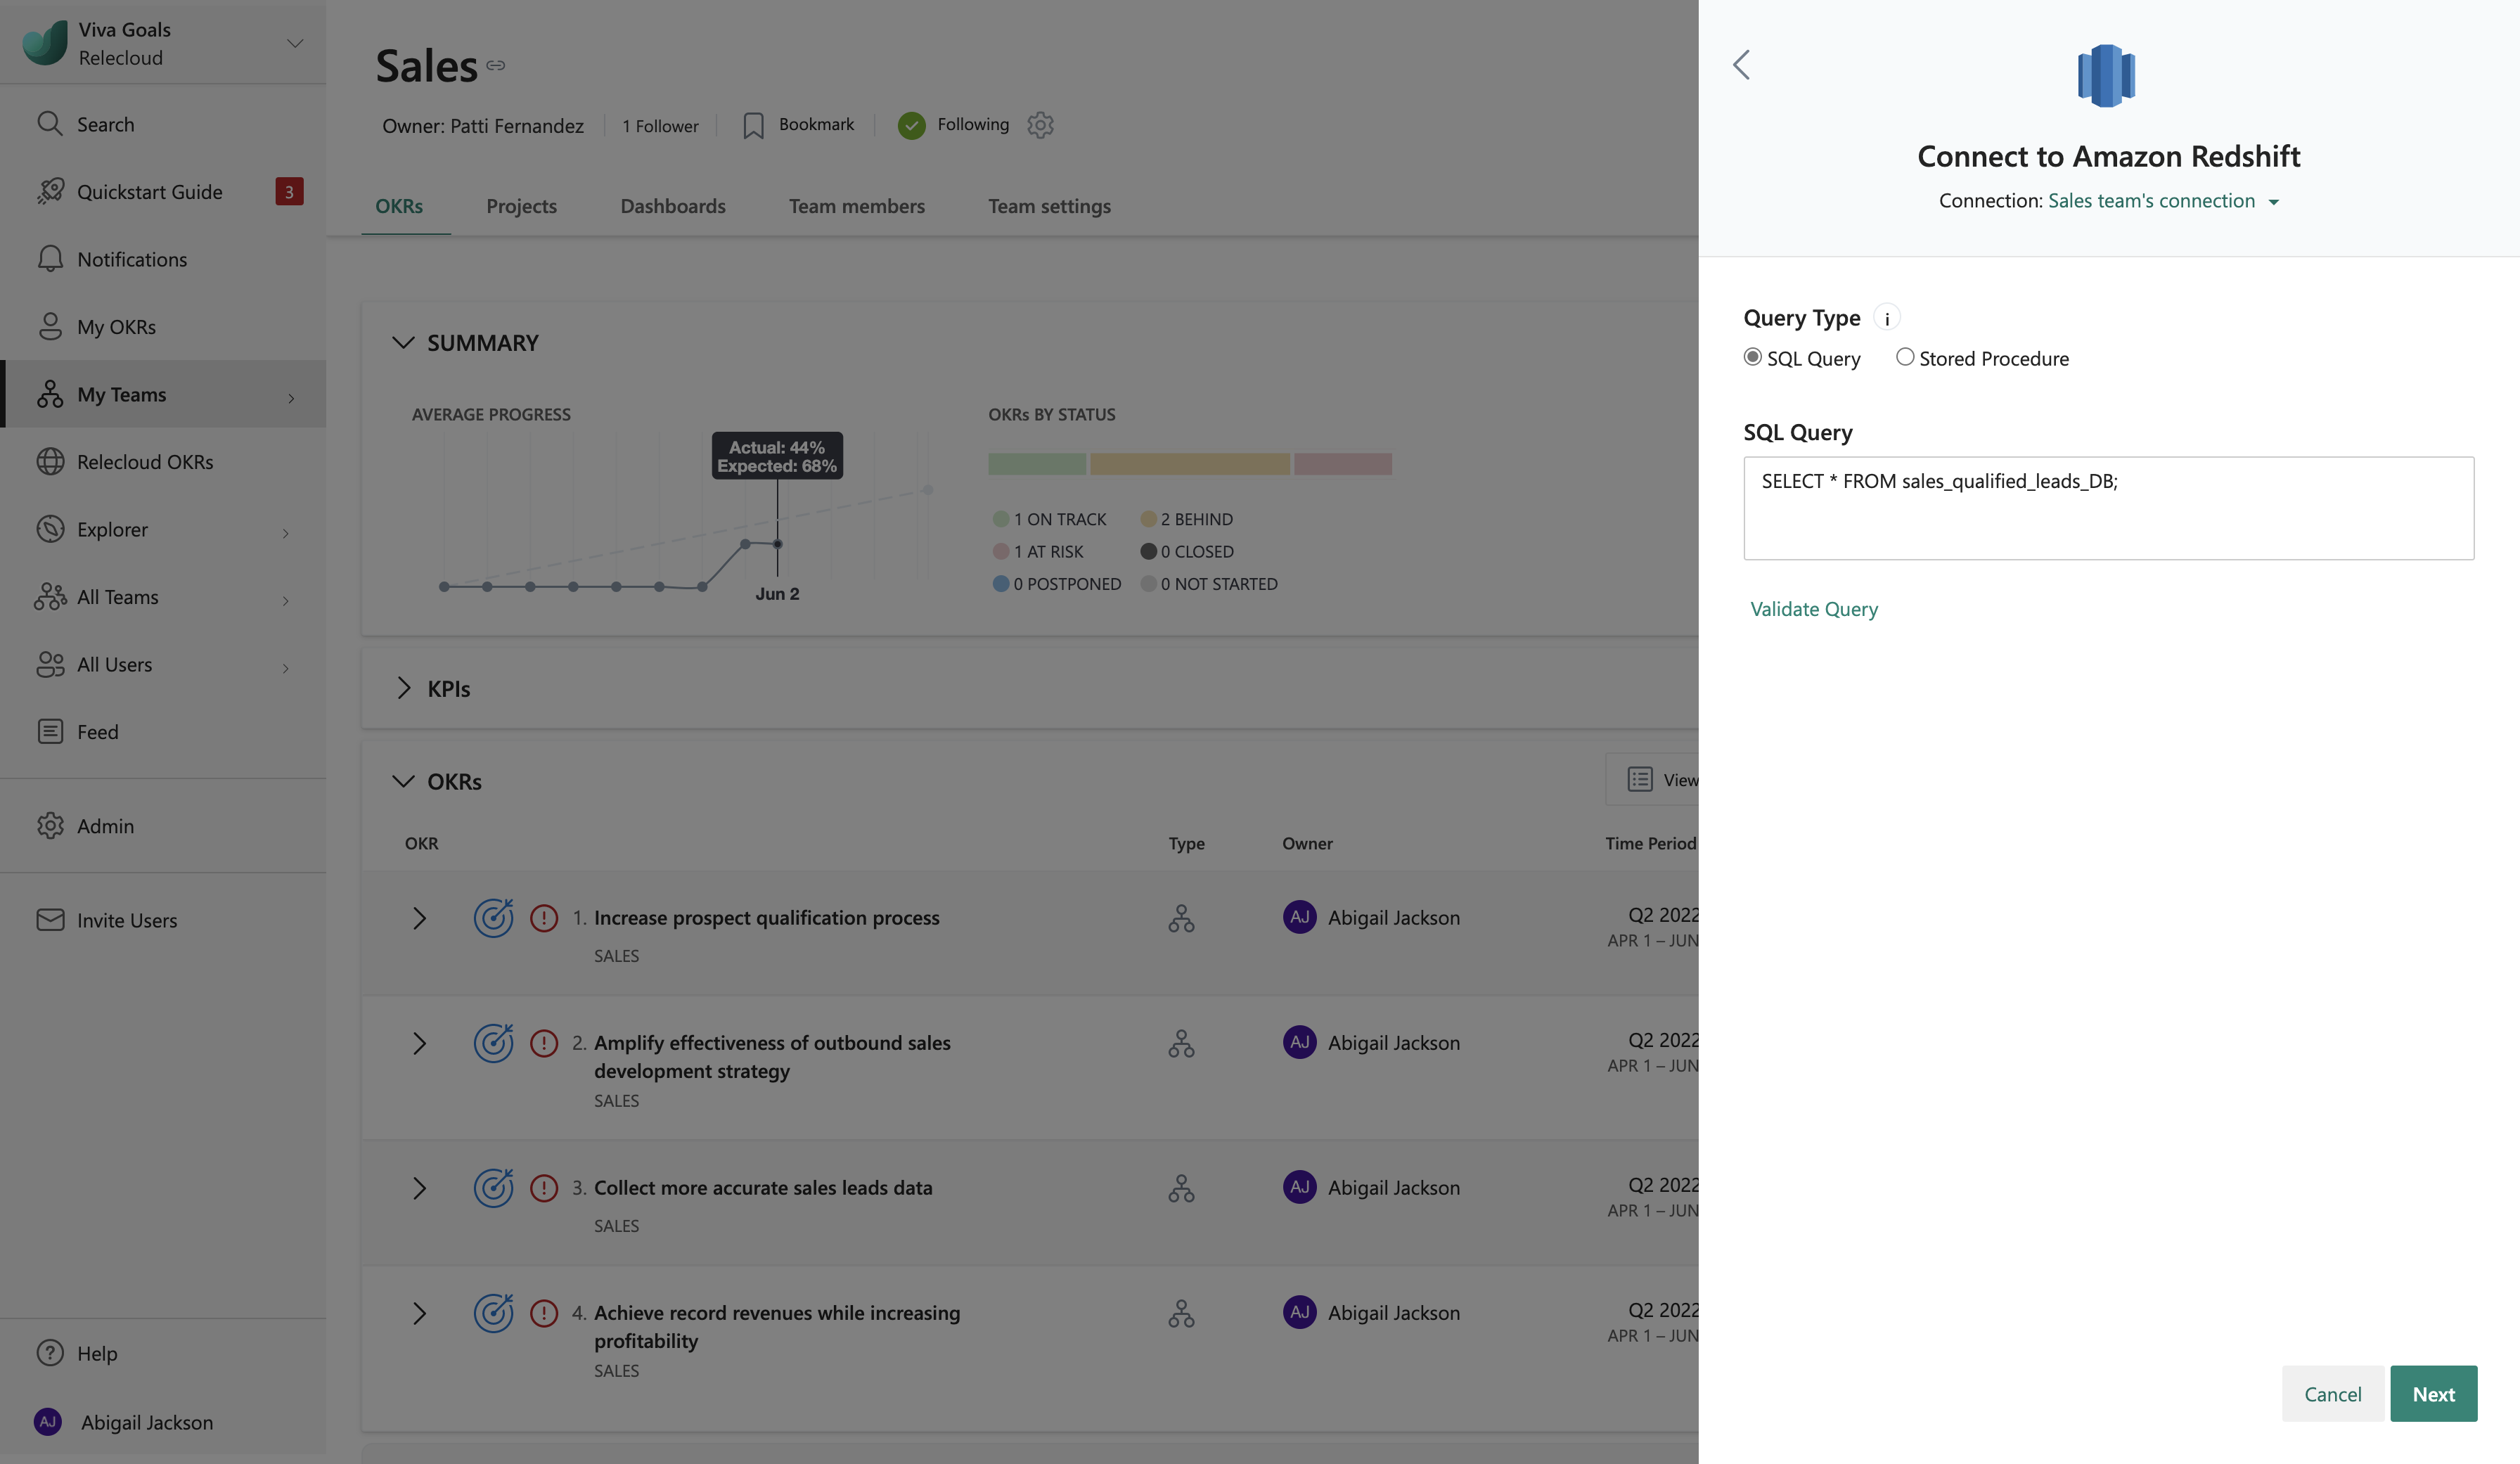Click the Query Type info icon
This screenshot has width=2520, height=1464.
(1886, 318)
